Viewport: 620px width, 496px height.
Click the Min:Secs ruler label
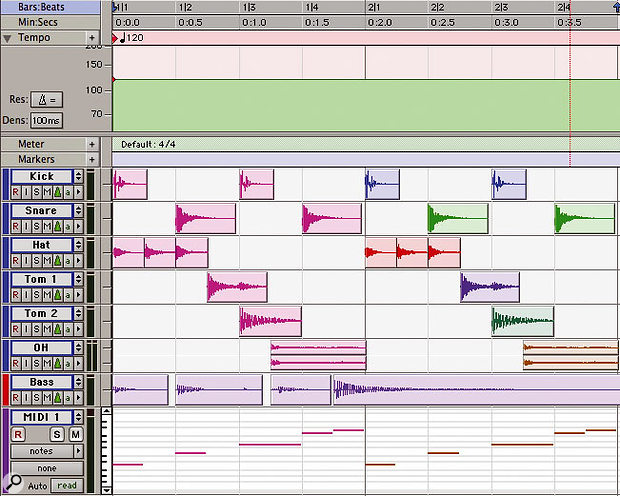(x=38, y=22)
